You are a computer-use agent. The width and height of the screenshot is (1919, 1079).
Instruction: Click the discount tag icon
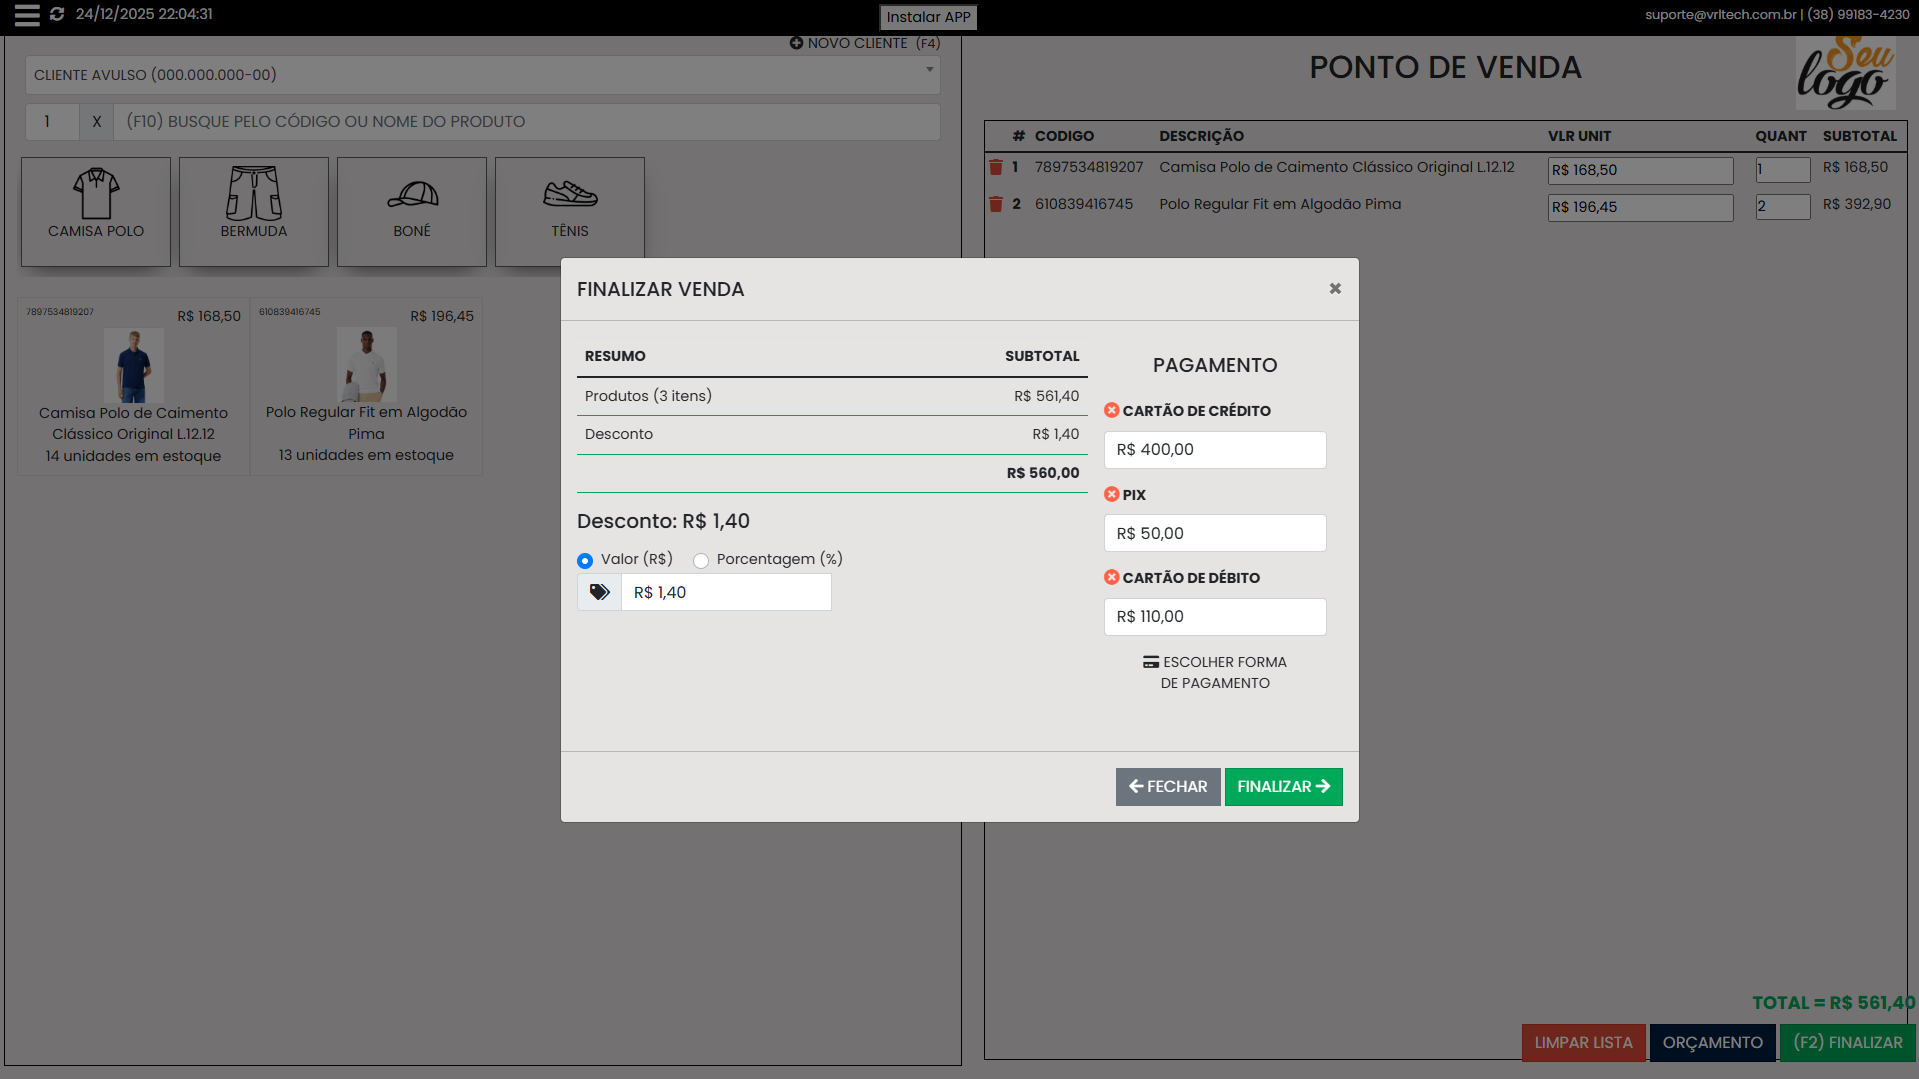599,593
